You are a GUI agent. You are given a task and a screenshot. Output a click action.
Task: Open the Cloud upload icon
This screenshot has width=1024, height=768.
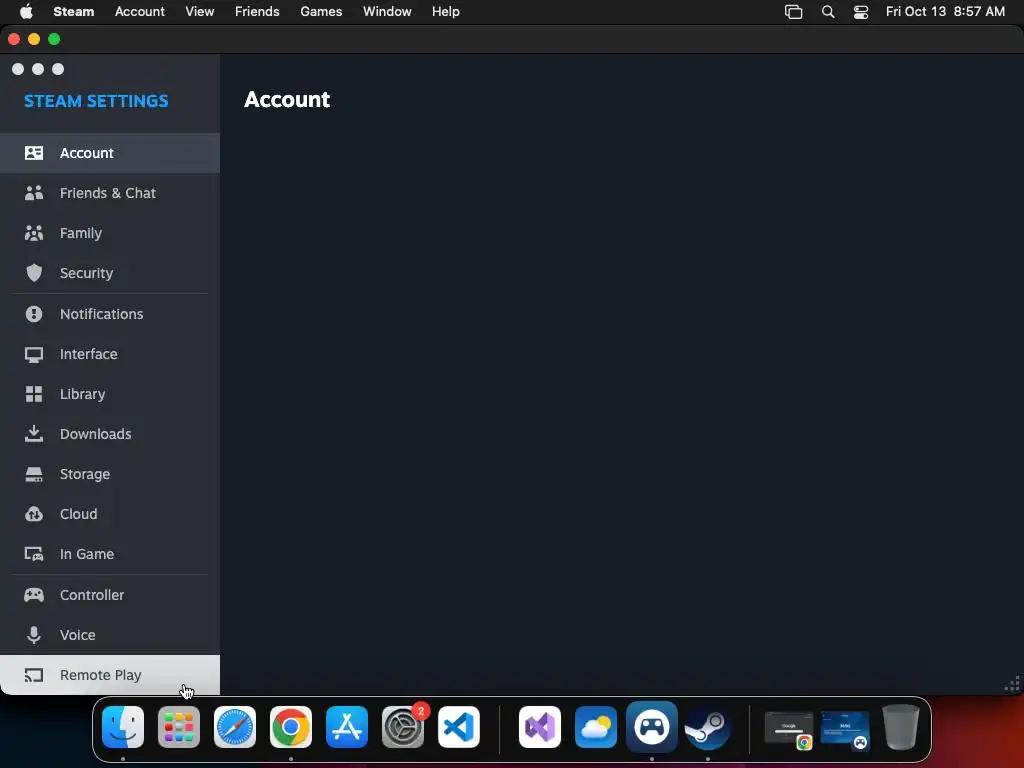coord(34,514)
